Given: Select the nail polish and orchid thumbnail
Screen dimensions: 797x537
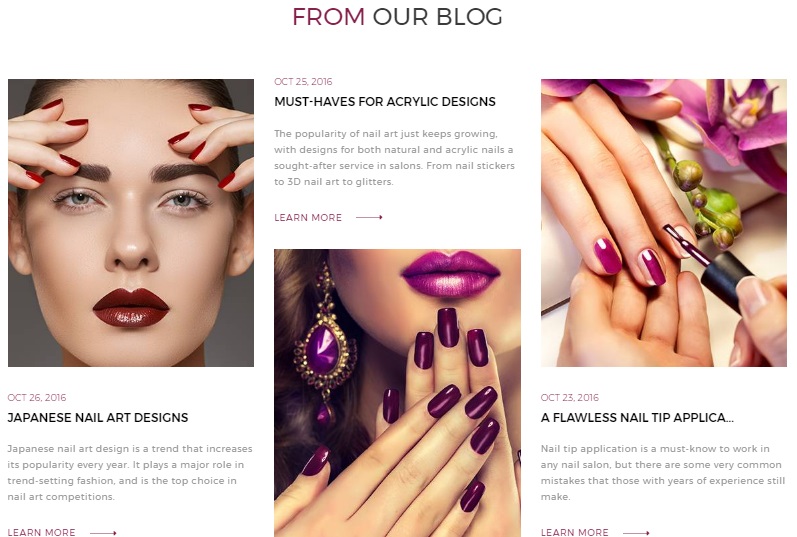Looking at the screenshot, I should pos(664,223).
